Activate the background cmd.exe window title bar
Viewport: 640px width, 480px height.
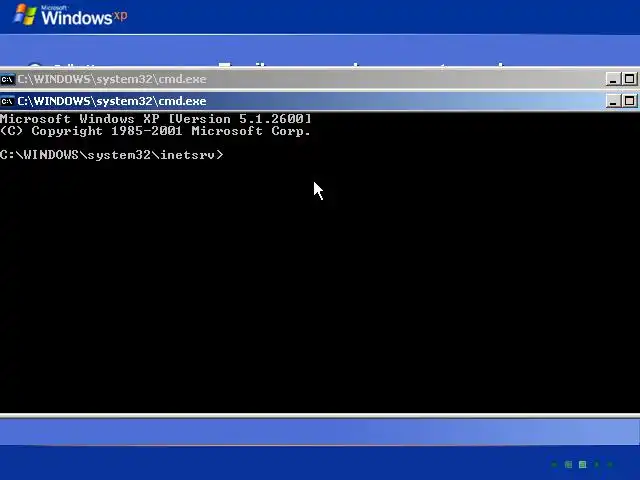pyautogui.click(x=310, y=79)
